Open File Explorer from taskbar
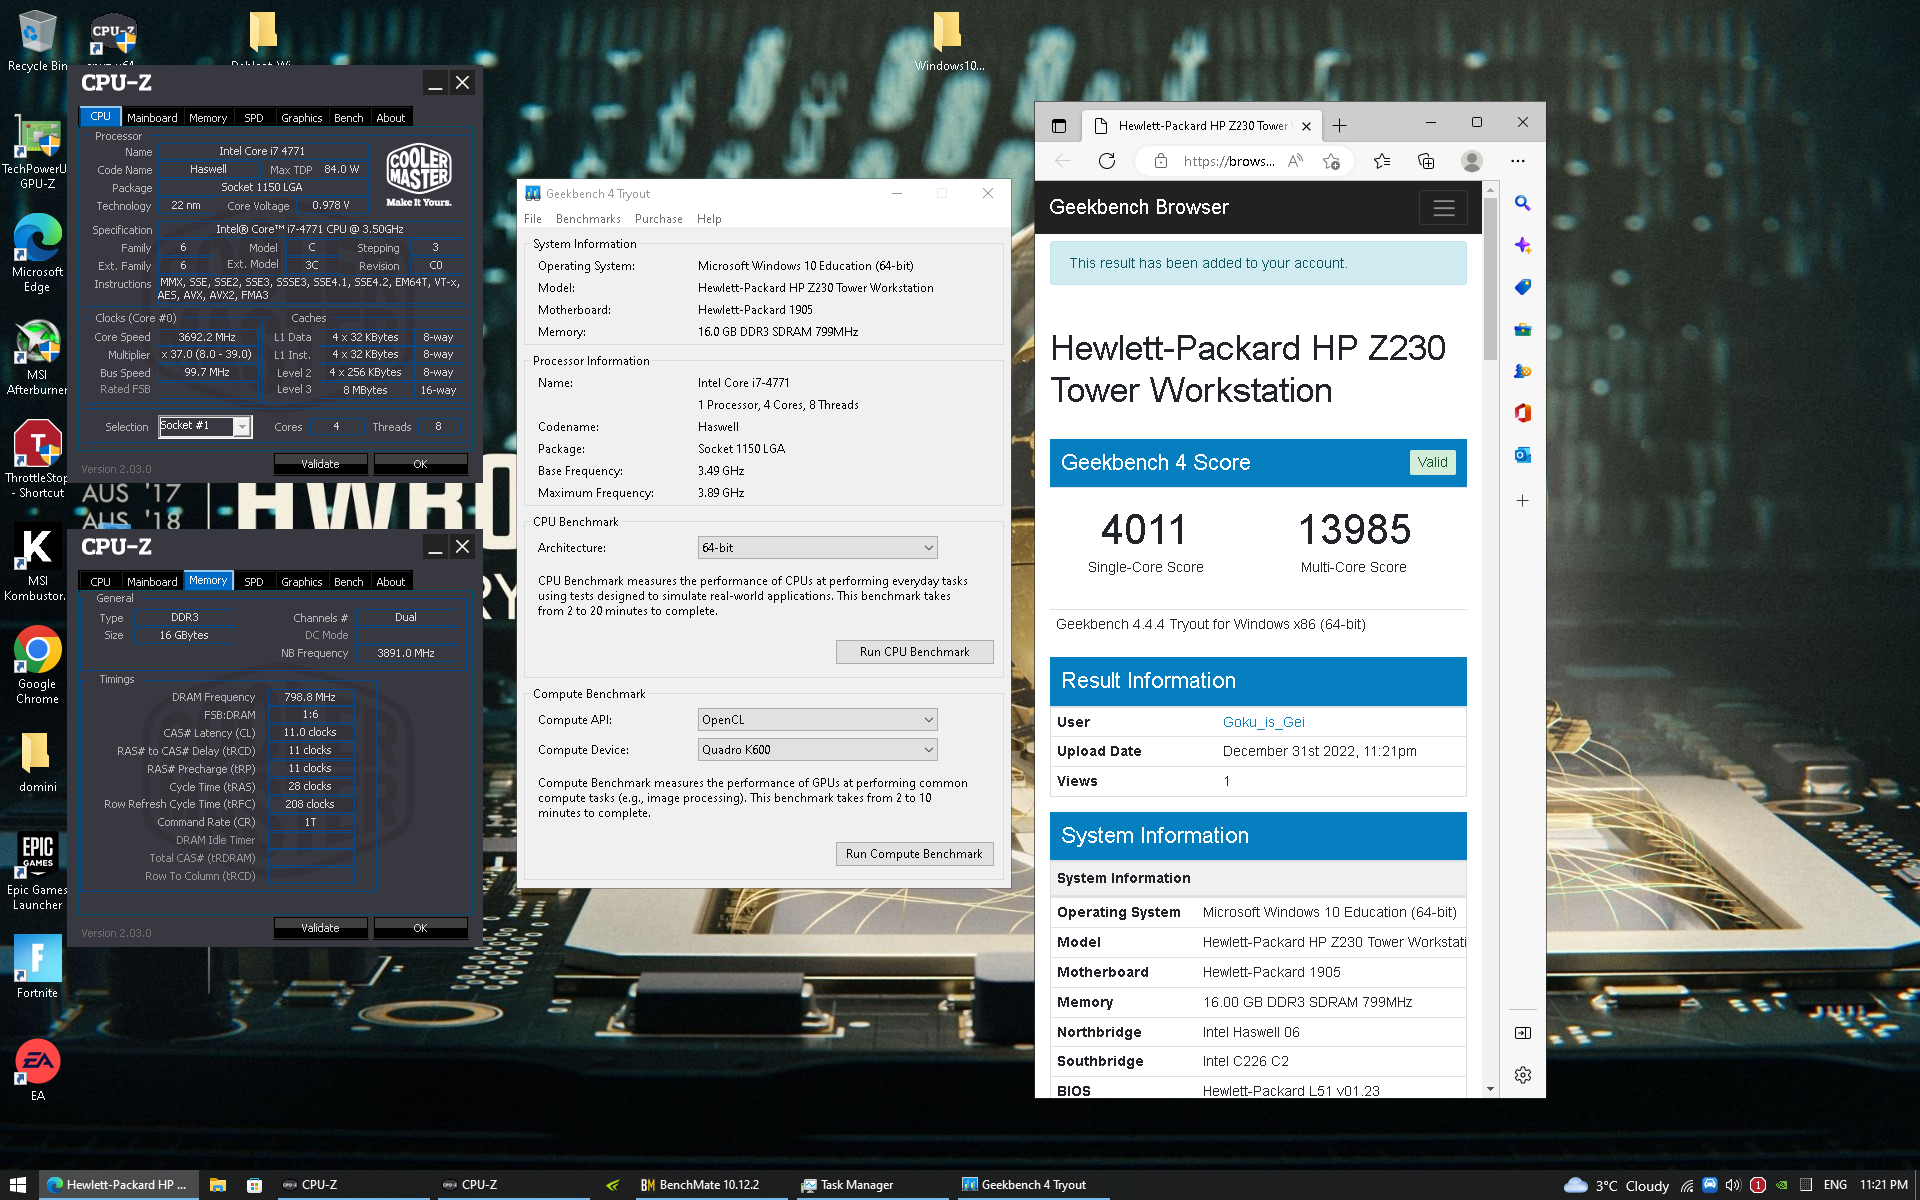Screen dimensions: 1920x1200 217,1185
